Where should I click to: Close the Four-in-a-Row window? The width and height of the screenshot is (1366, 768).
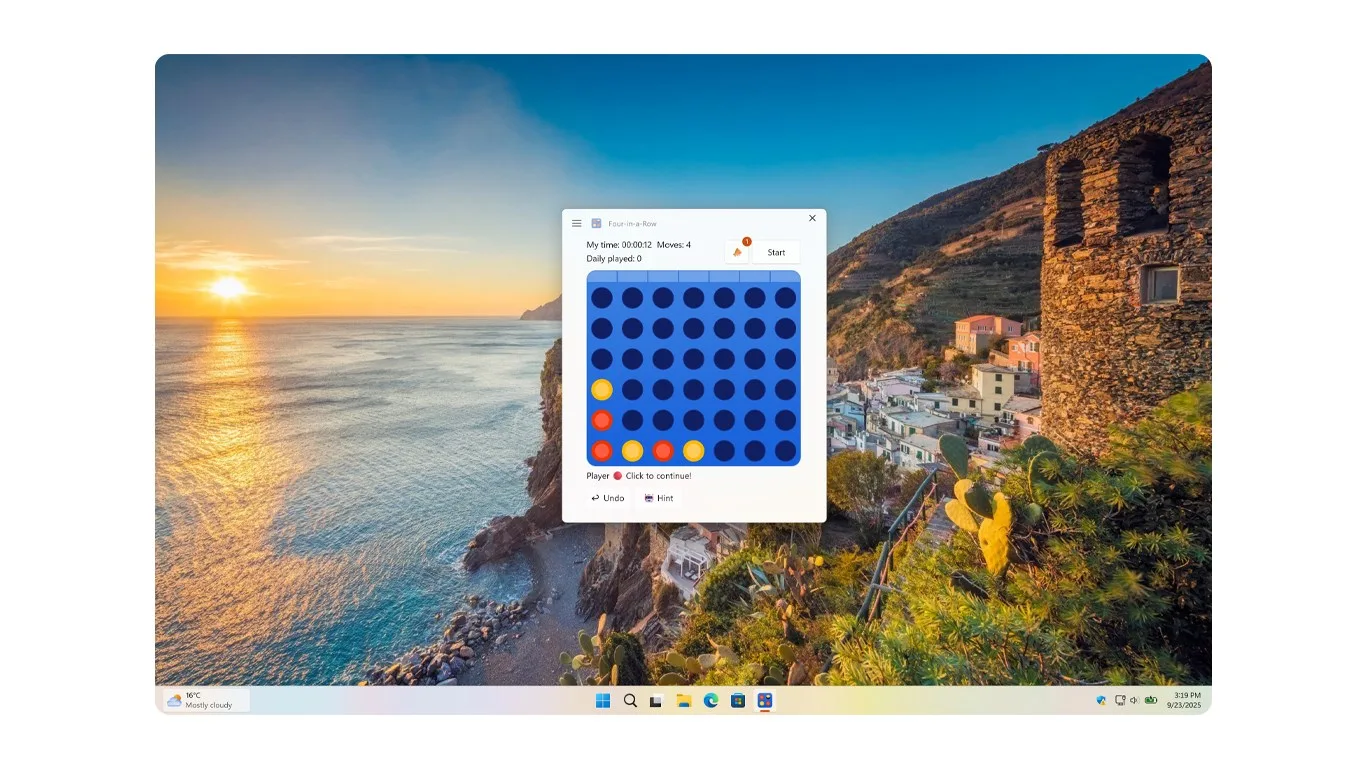[812, 218]
